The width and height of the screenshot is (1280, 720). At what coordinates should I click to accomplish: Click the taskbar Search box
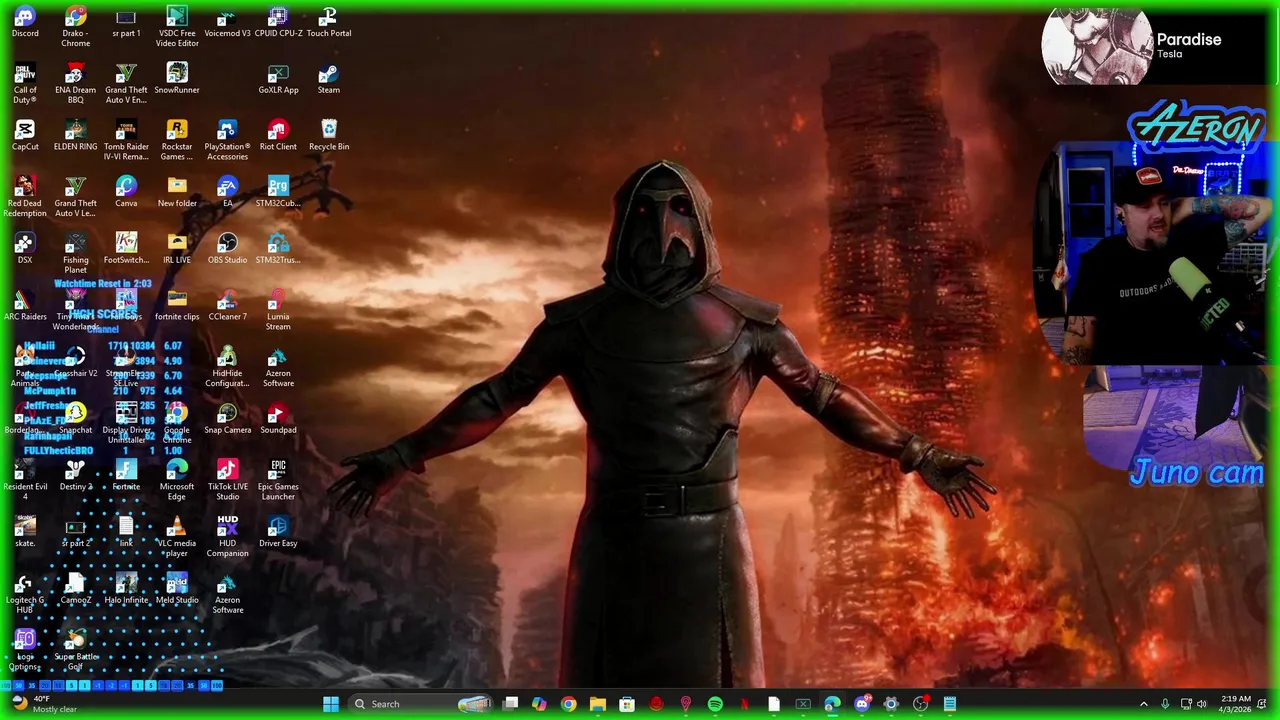[421, 704]
